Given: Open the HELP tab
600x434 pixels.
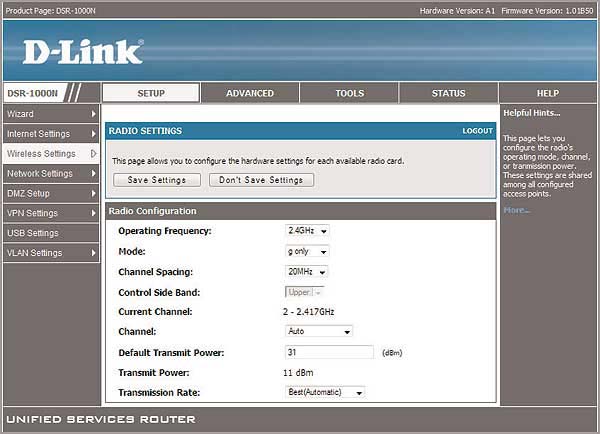Looking at the screenshot, I should point(548,93).
